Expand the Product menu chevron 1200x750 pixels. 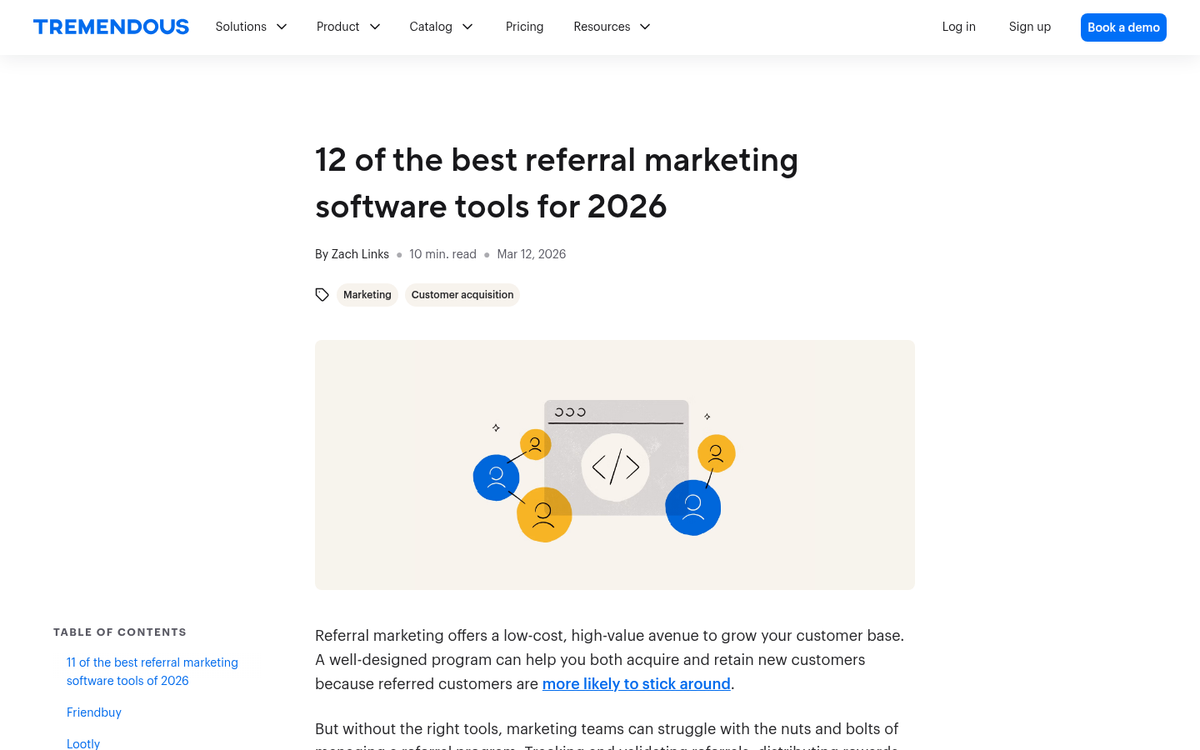[x=376, y=27]
